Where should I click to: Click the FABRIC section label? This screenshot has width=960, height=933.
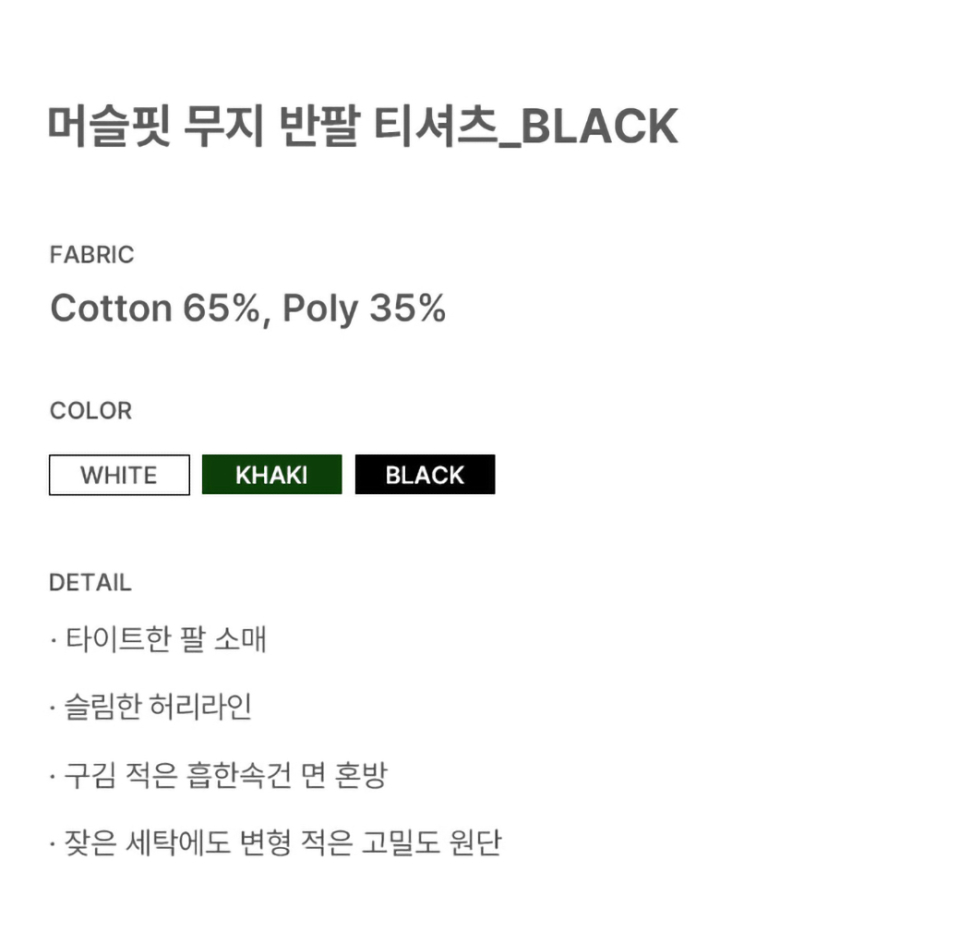coord(91,255)
